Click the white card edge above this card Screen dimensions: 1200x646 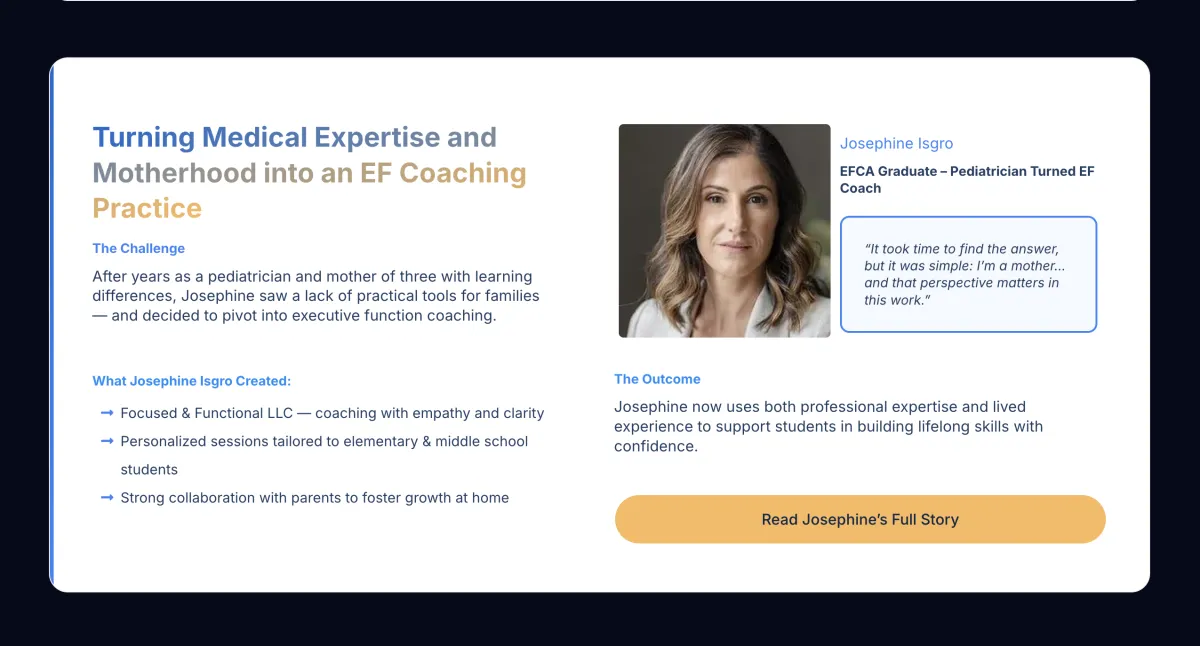(600, 1)
